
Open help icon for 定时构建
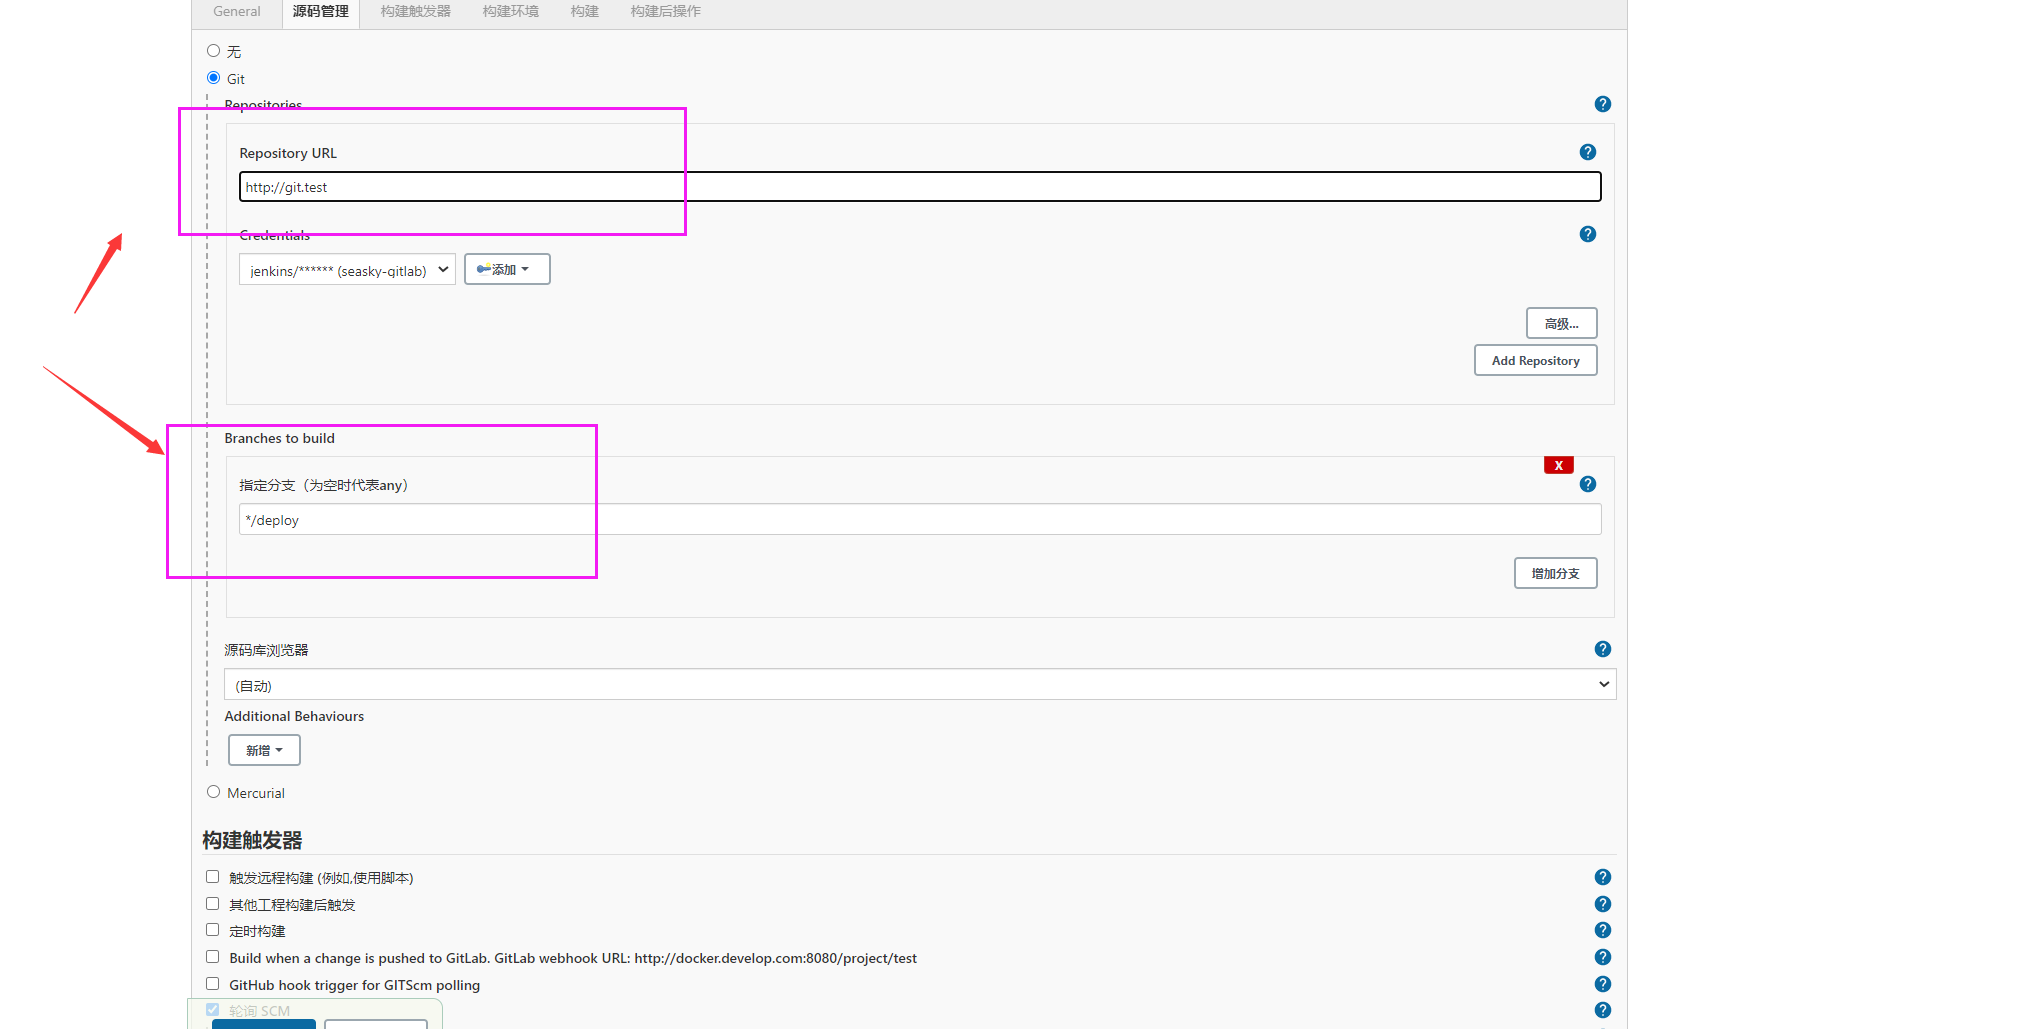click(x=1602, y=930)
